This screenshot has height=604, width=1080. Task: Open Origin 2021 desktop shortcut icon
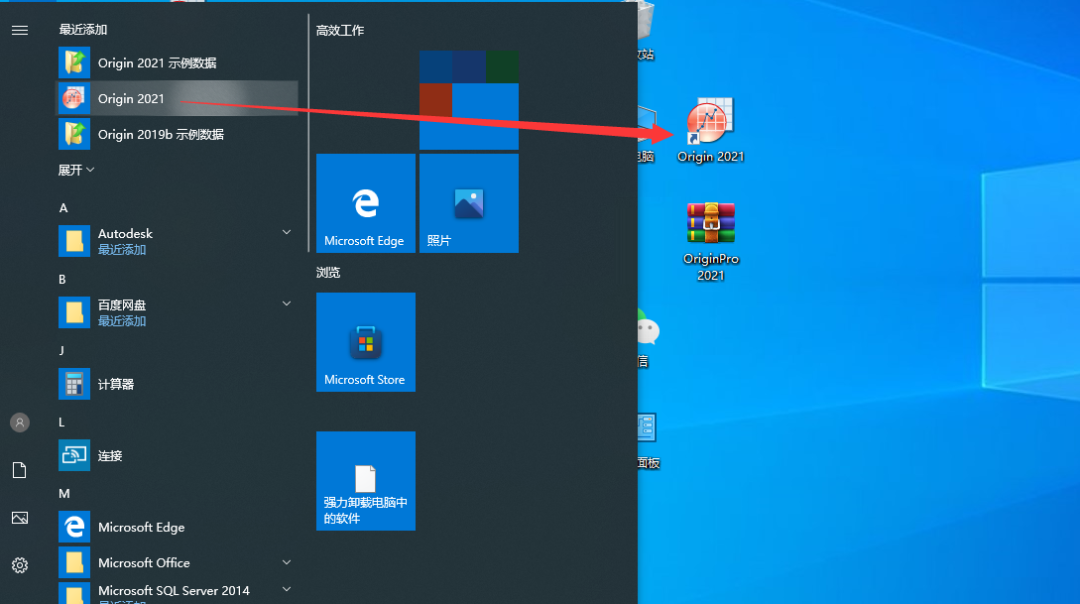point(710,125)
